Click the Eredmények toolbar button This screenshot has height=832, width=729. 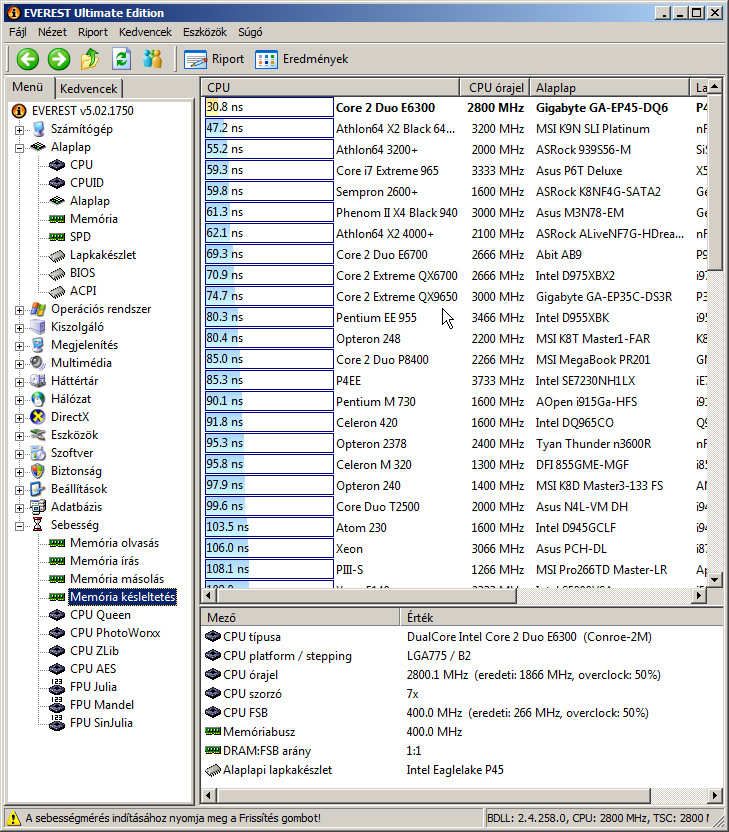pos(302,59)
